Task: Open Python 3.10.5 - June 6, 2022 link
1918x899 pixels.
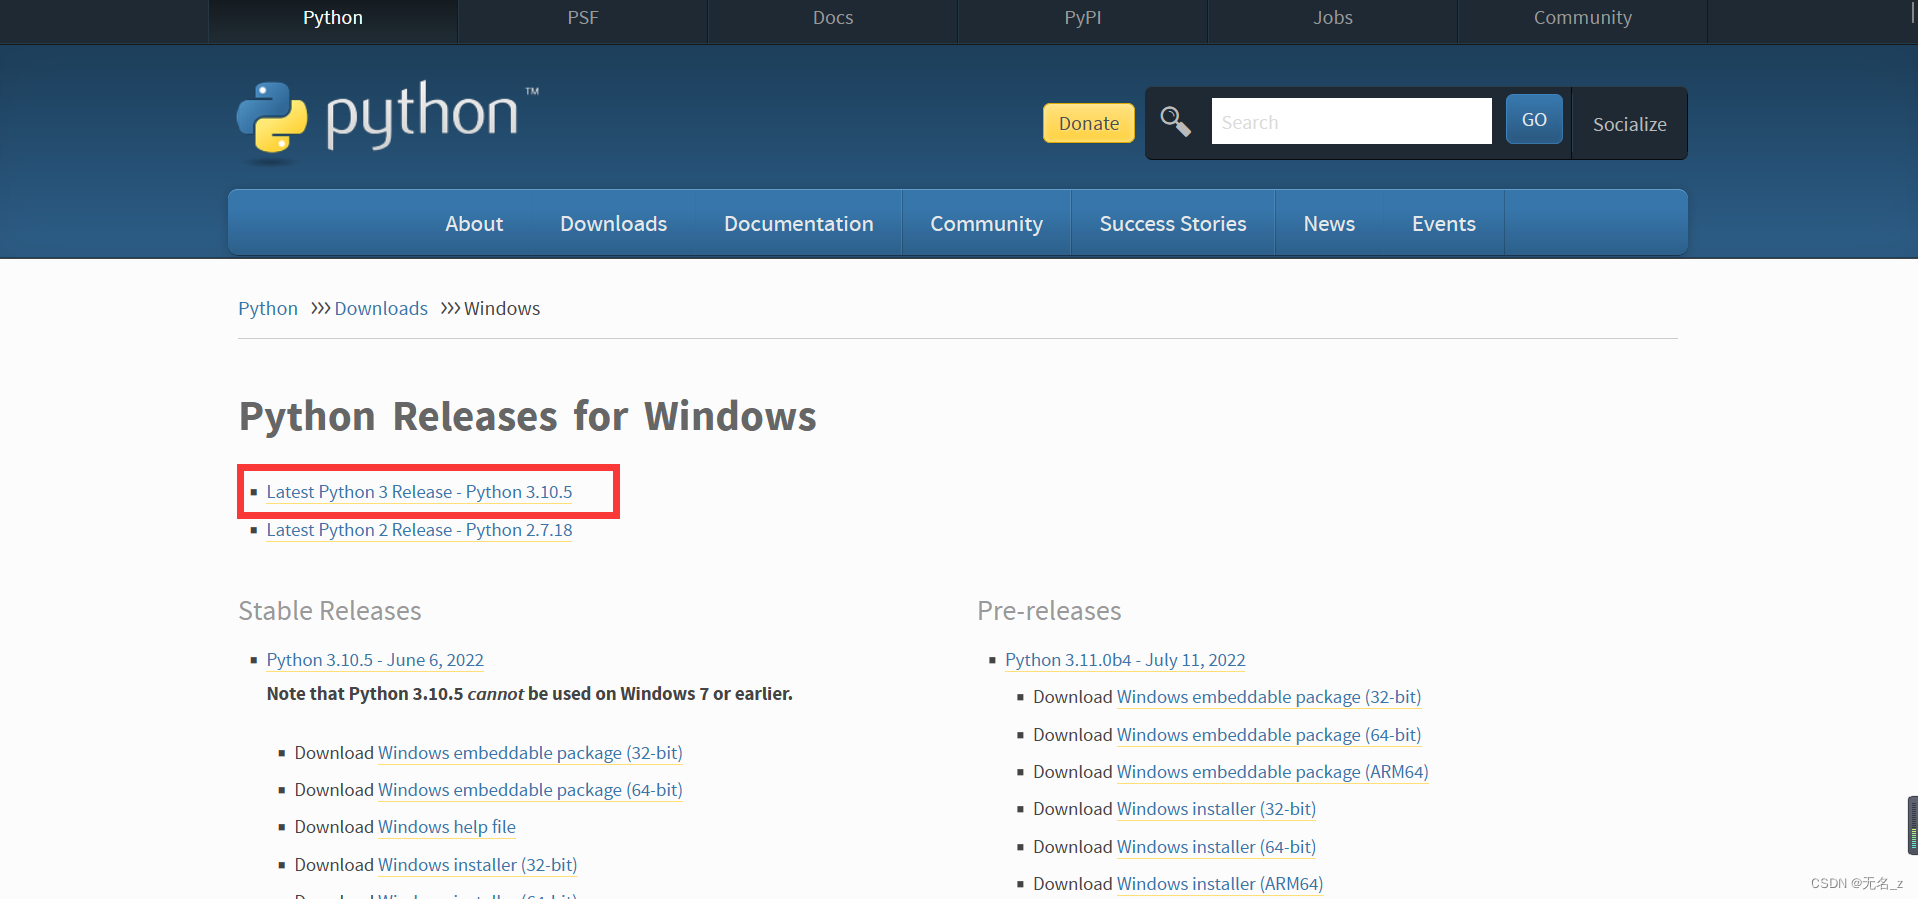Action: (375, 660)
